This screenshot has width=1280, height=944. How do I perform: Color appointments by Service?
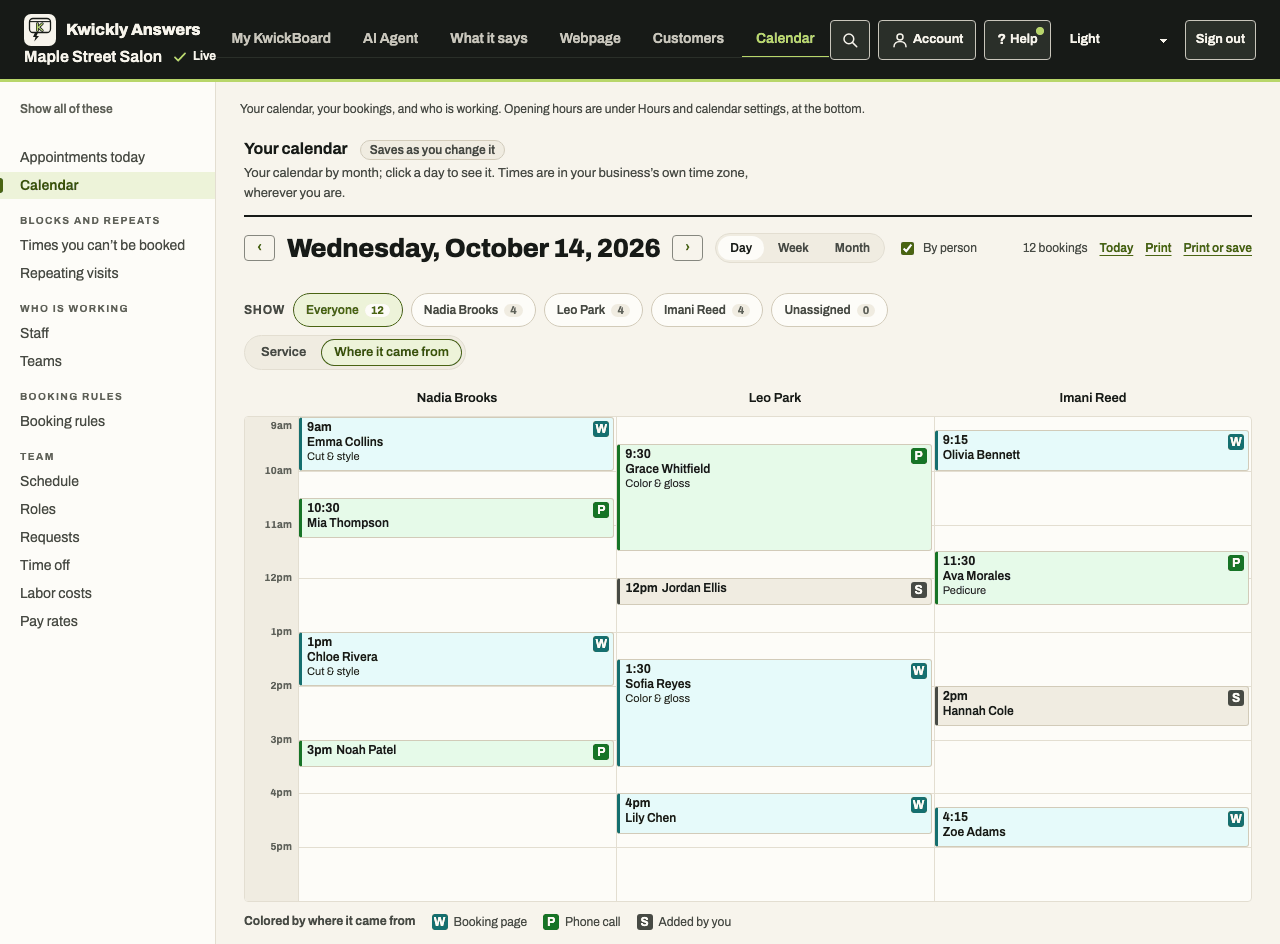(284, 352)
